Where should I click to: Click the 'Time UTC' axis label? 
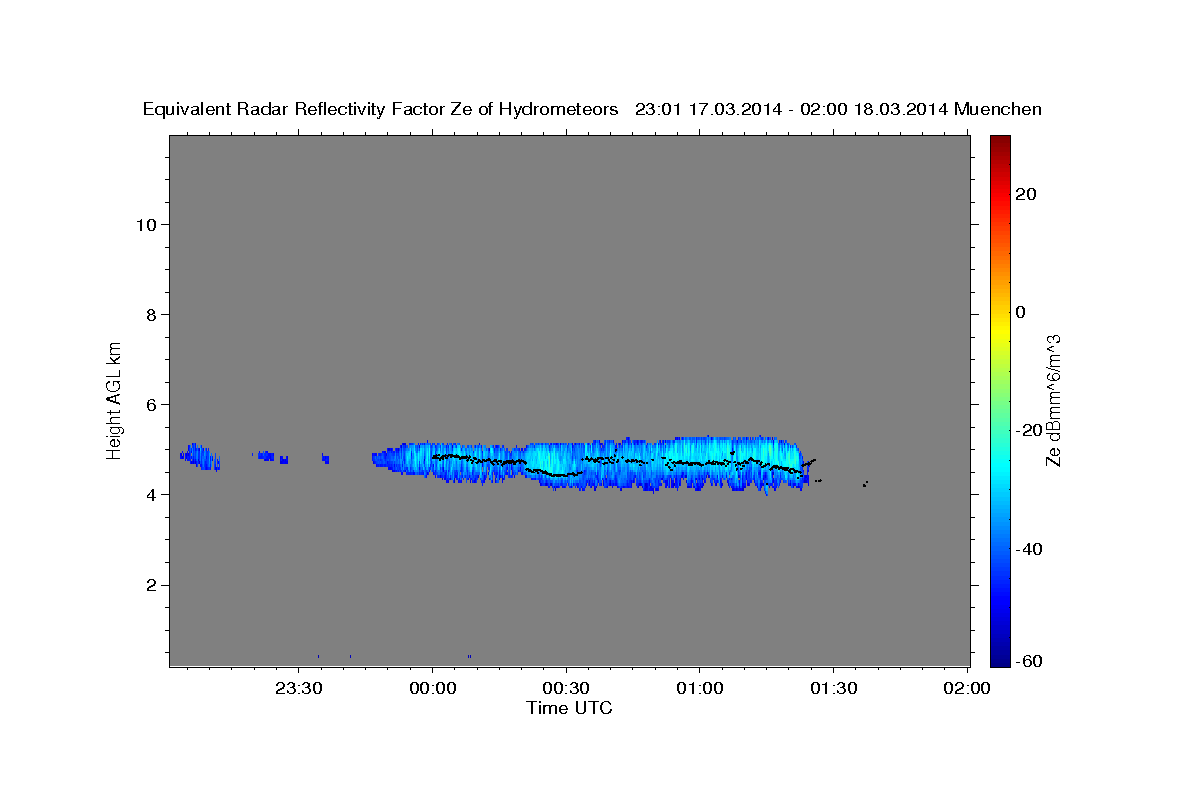click(x=569, y=708)
